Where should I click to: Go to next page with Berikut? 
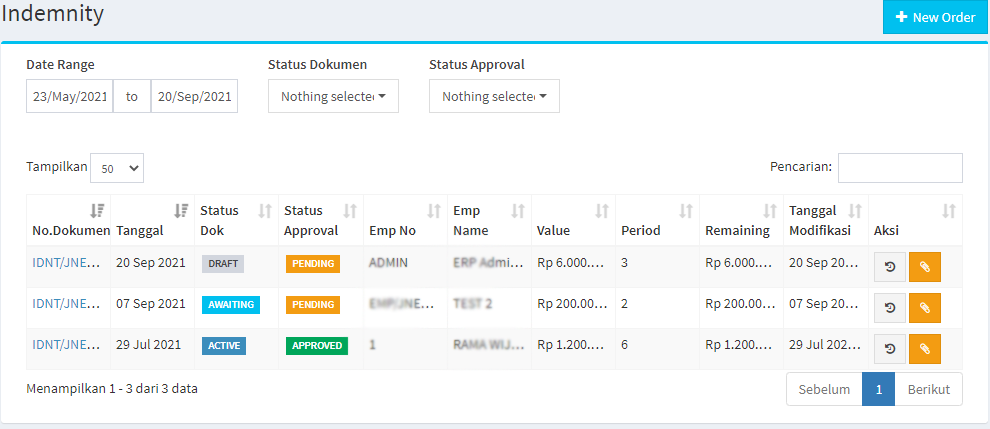click(x=929, y=389)
